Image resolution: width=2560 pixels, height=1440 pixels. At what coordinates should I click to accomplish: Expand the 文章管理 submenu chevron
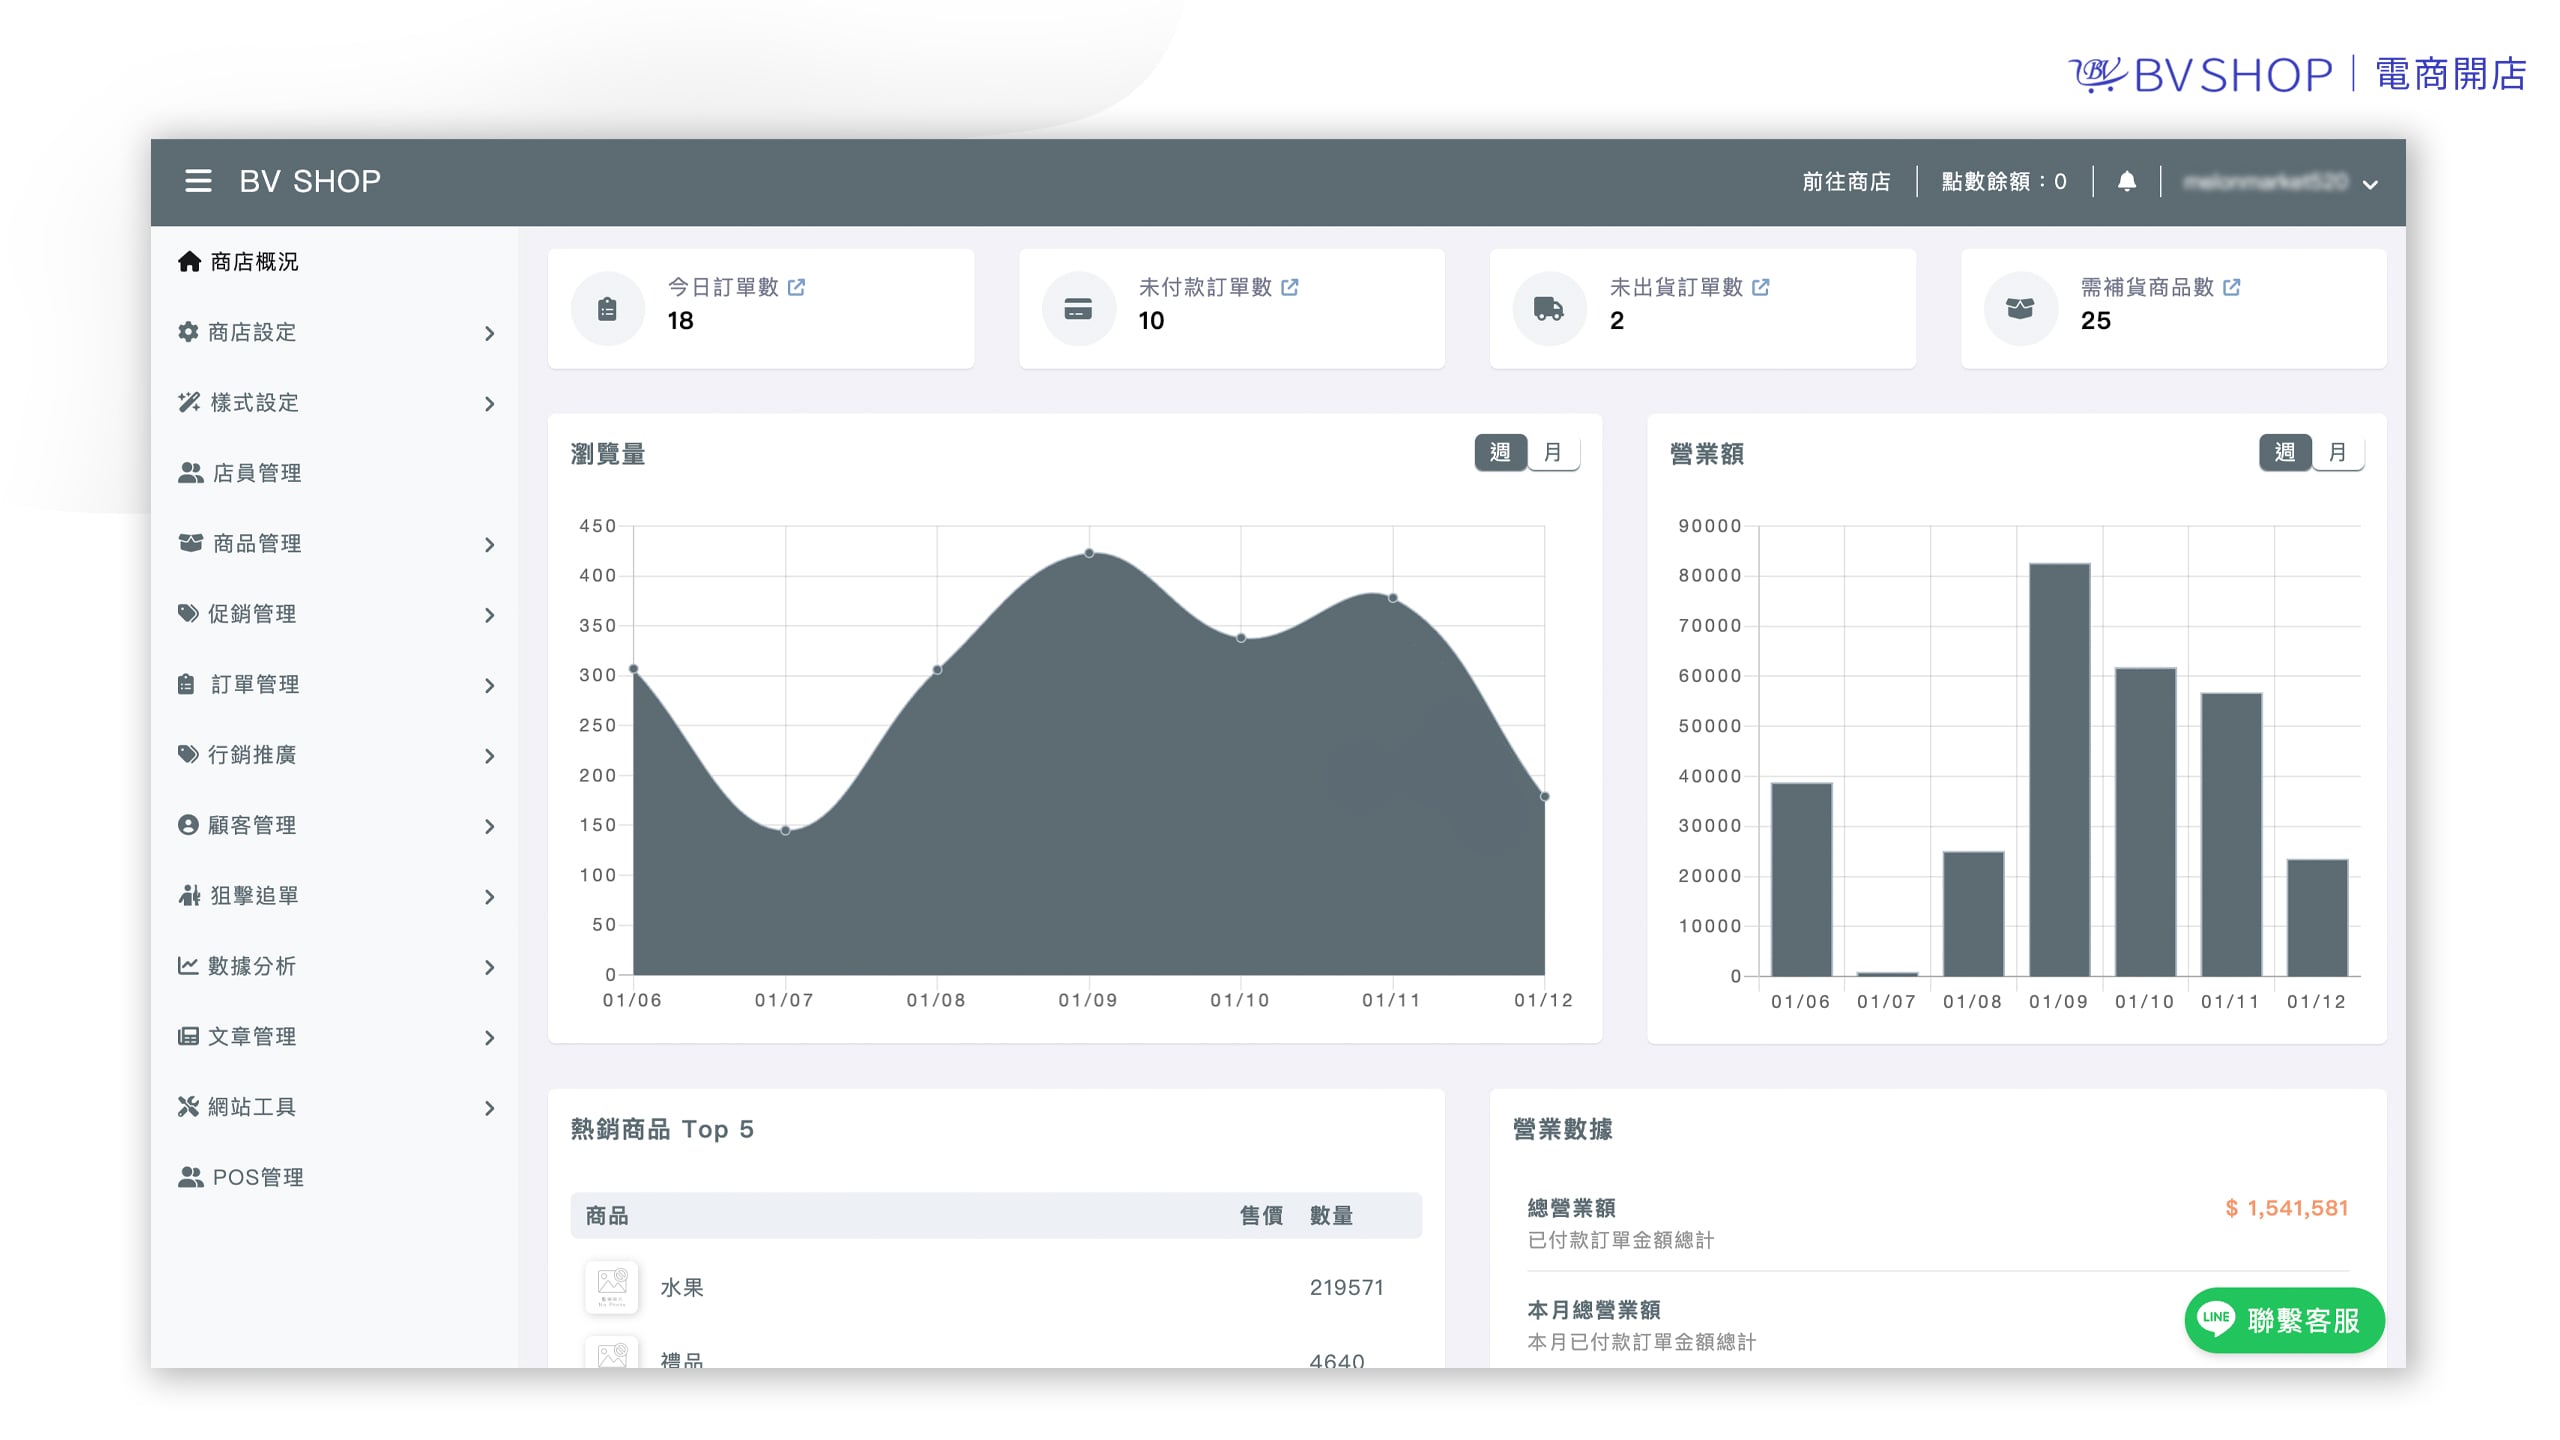(x=489, y=1038)
